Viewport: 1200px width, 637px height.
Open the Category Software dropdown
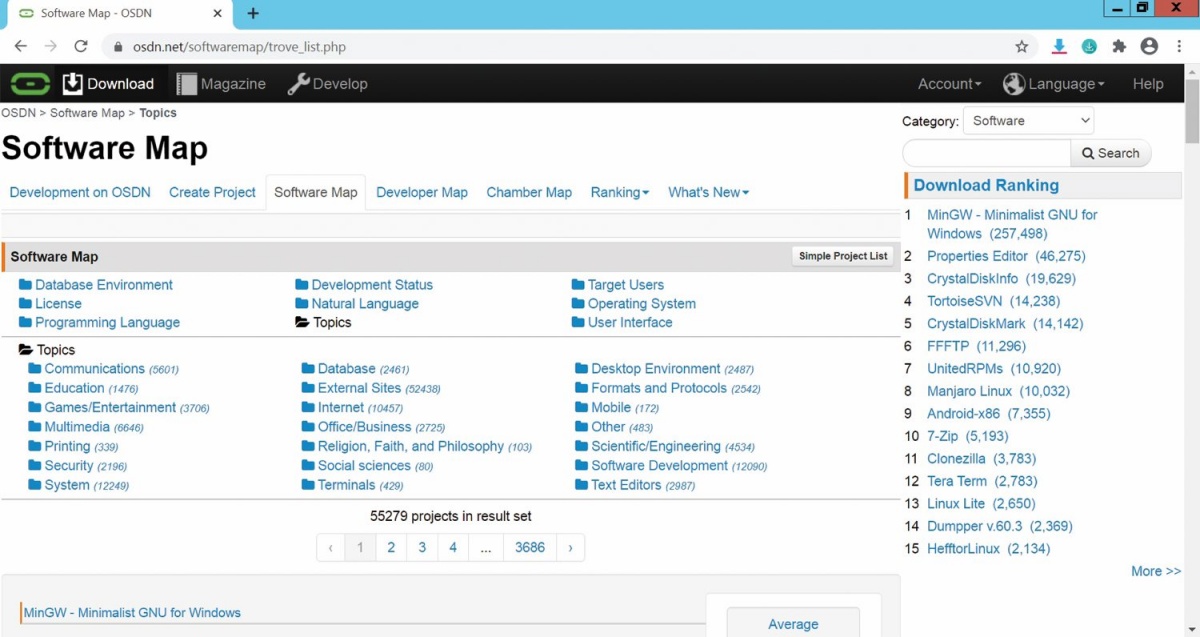(x=1028, y=121)
